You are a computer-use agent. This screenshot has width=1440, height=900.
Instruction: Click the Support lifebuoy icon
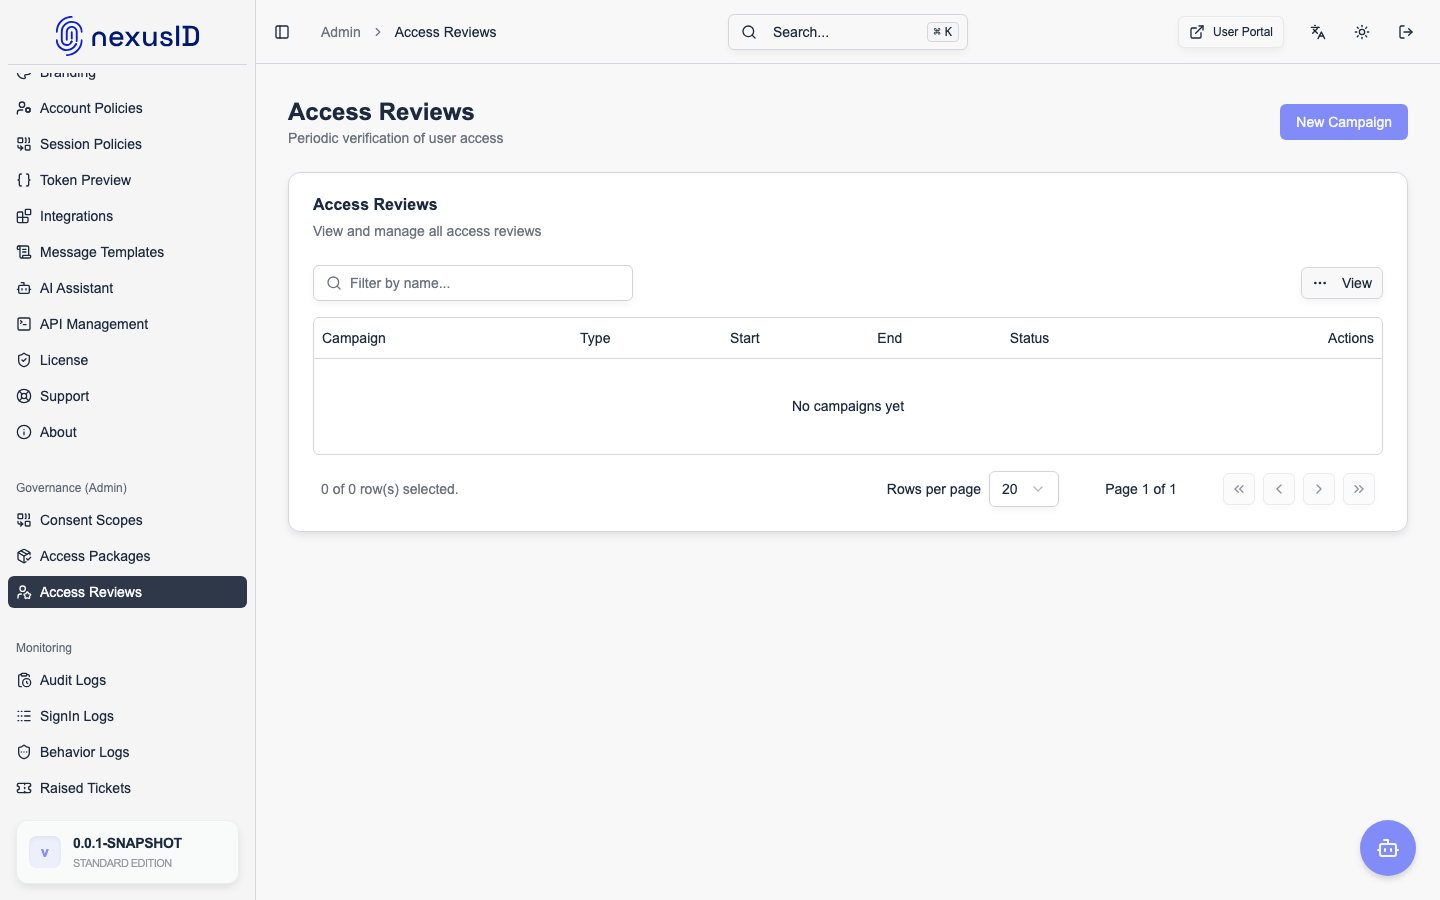tap(24, 396)
